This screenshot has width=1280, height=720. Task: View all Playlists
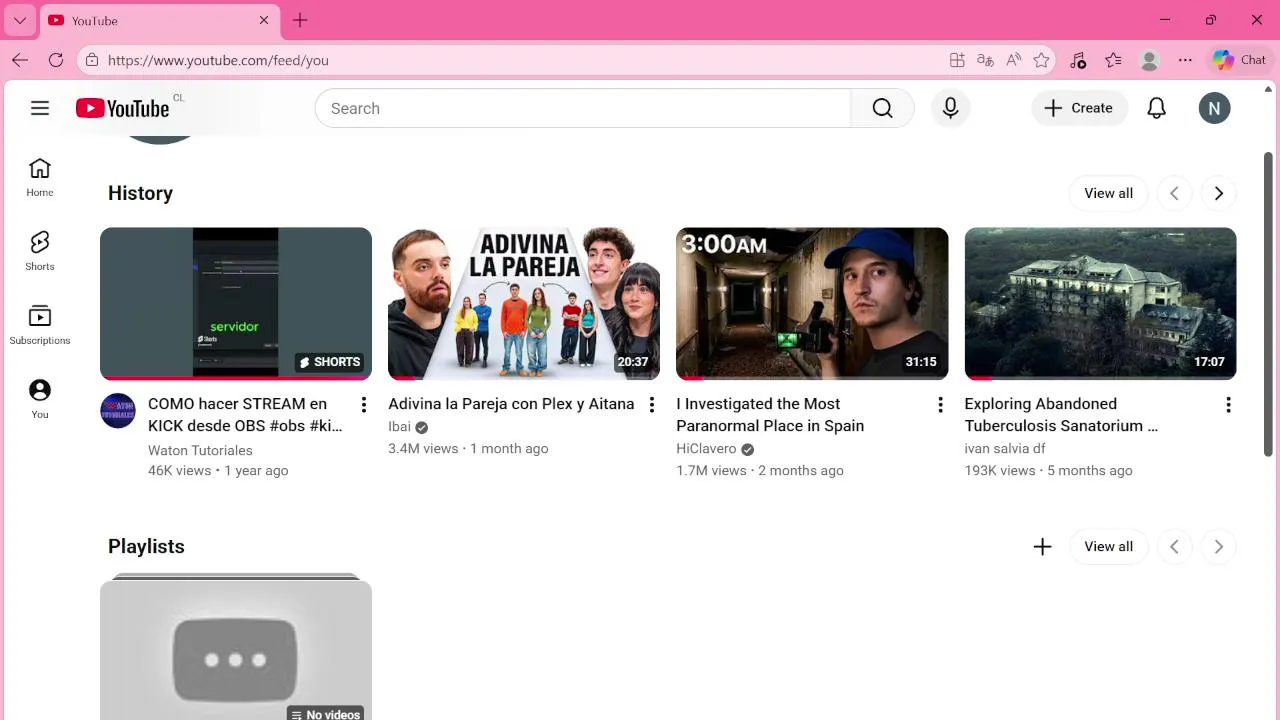1108,546
